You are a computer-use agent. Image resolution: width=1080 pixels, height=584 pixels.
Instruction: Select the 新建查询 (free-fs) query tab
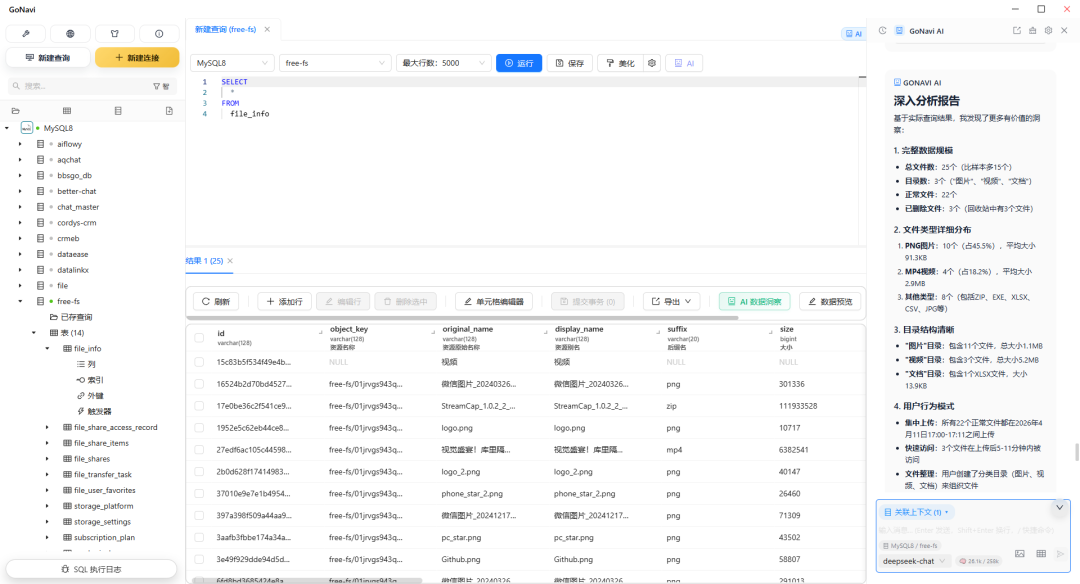pos(226,29)
